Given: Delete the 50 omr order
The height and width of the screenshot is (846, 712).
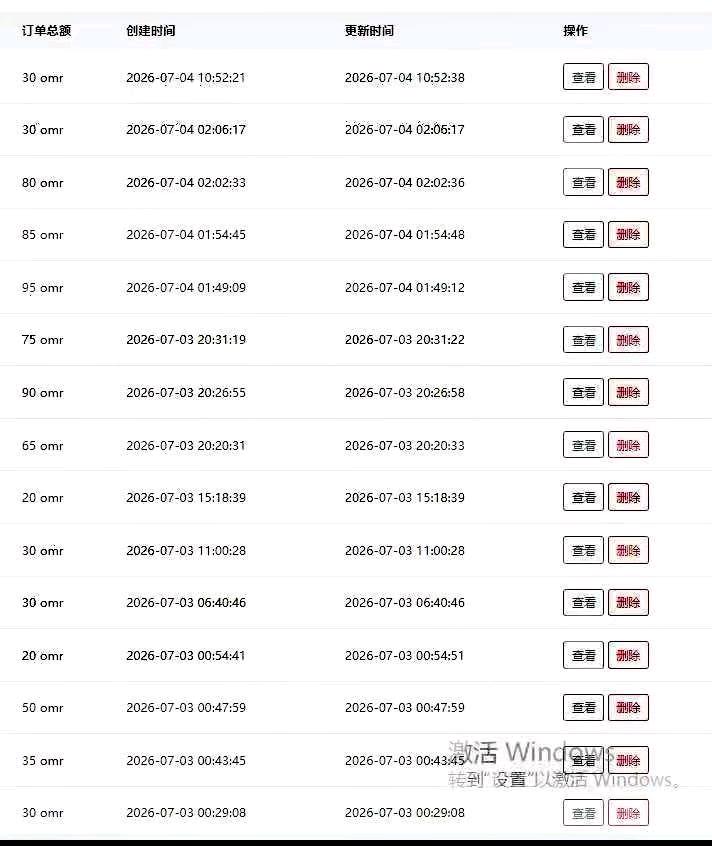Looking at the screenshot, I should 628,707.
